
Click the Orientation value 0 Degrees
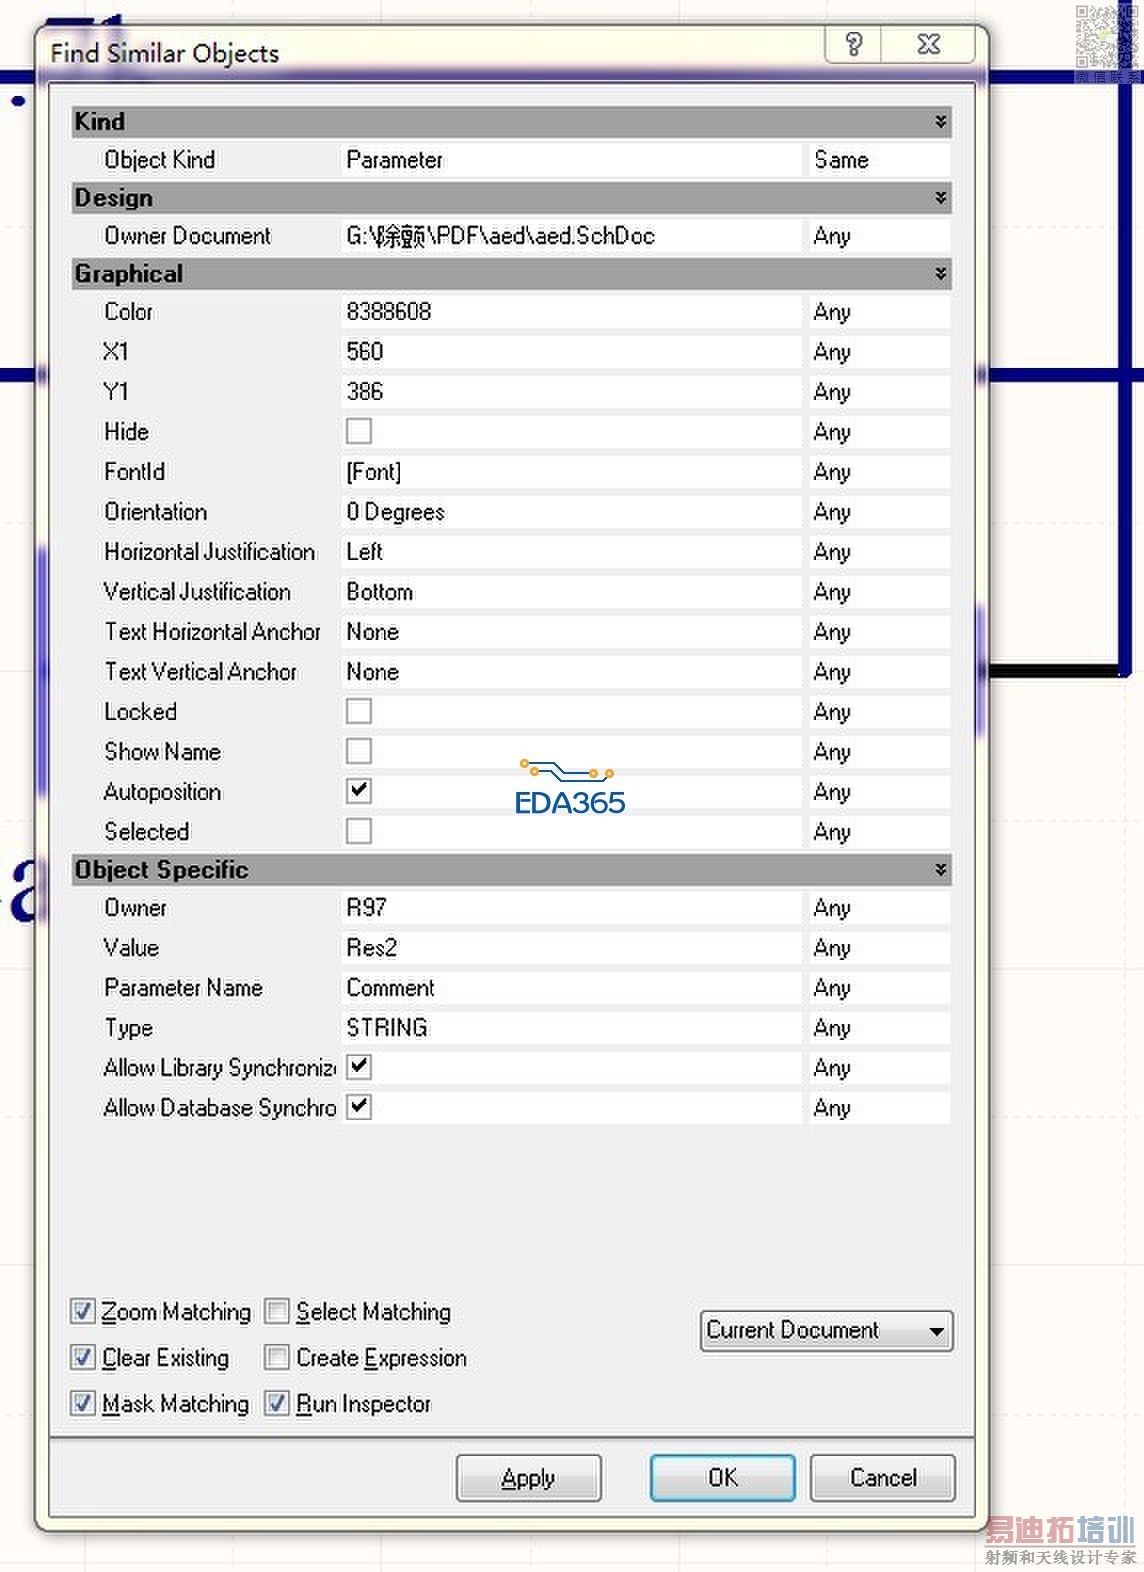(x=571, y=512)
